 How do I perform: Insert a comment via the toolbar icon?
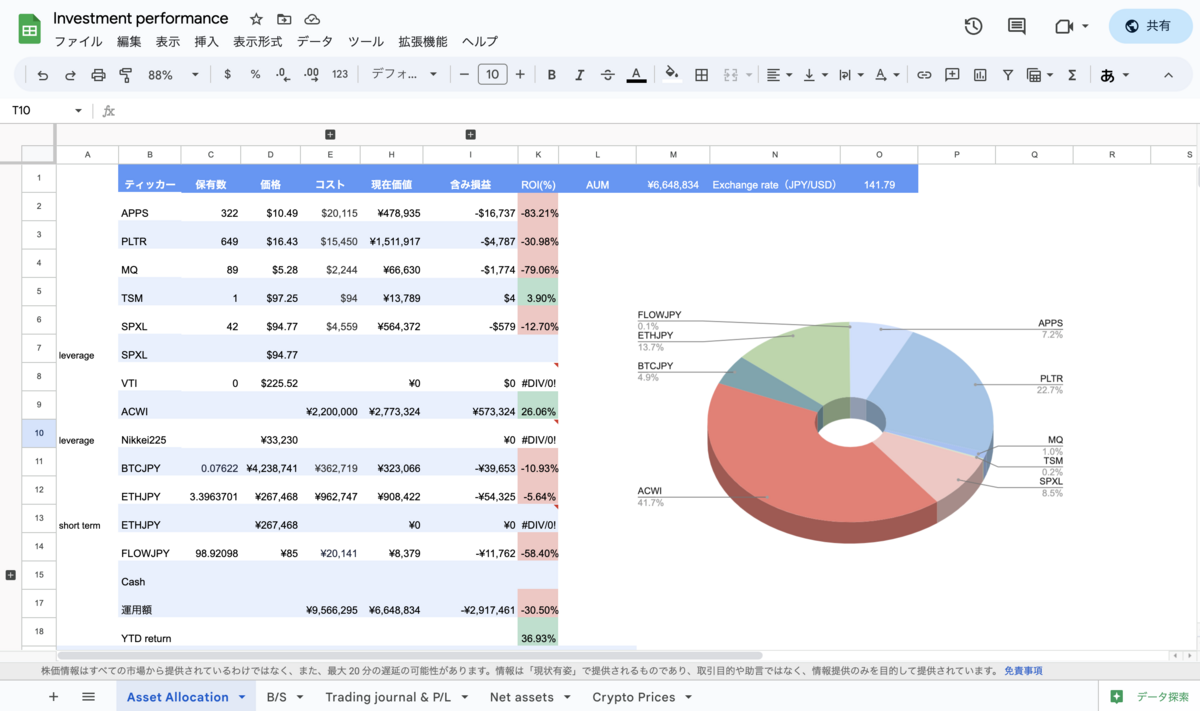point(951,74)
